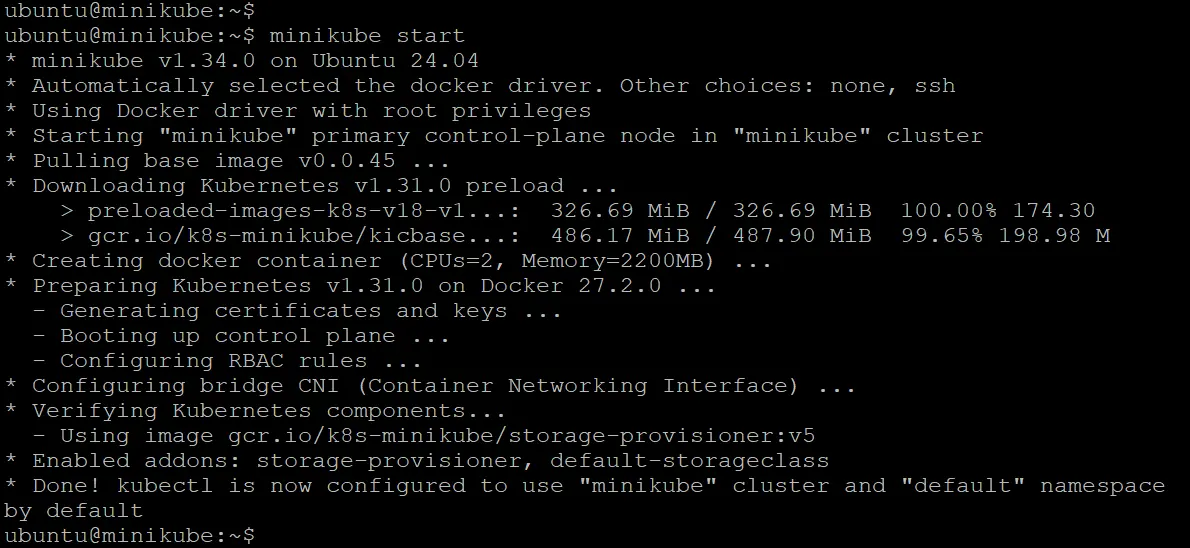Click the "Using Docker driver with root privileges" line
The height and width of the screenshot is (548, 1190).
311,111
